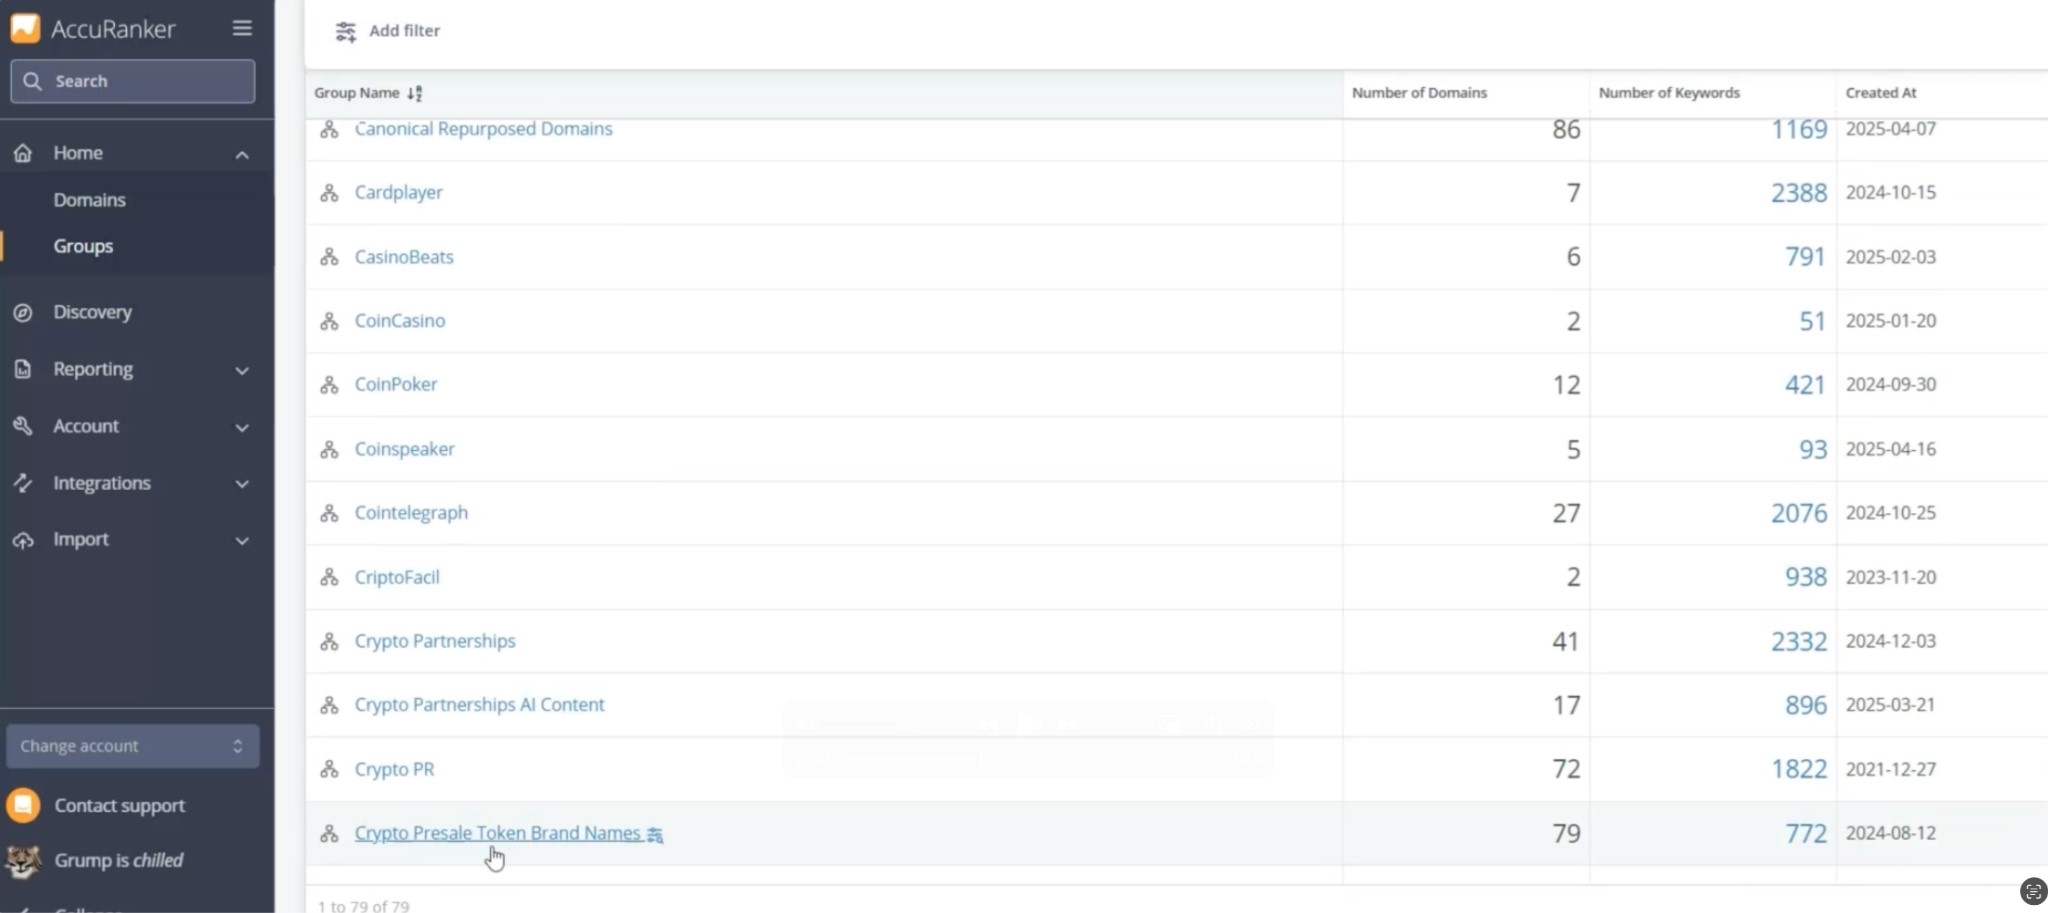Click filter icon after Crypto Presale Token Brand Names
This screenshot has width=2048, height=913.
(x=655, y=835)
